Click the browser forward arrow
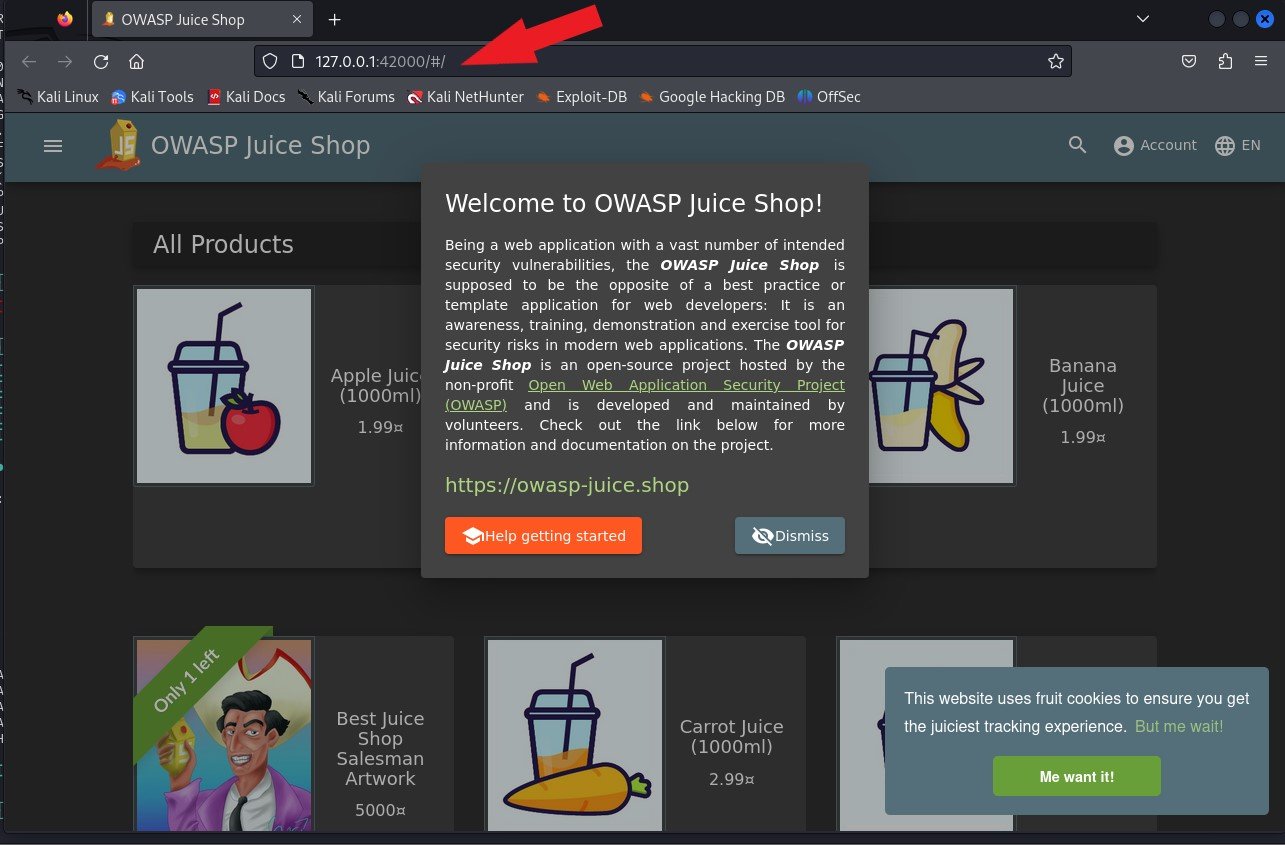Viewport: 1285px width, 845px height. coord(65,62)
